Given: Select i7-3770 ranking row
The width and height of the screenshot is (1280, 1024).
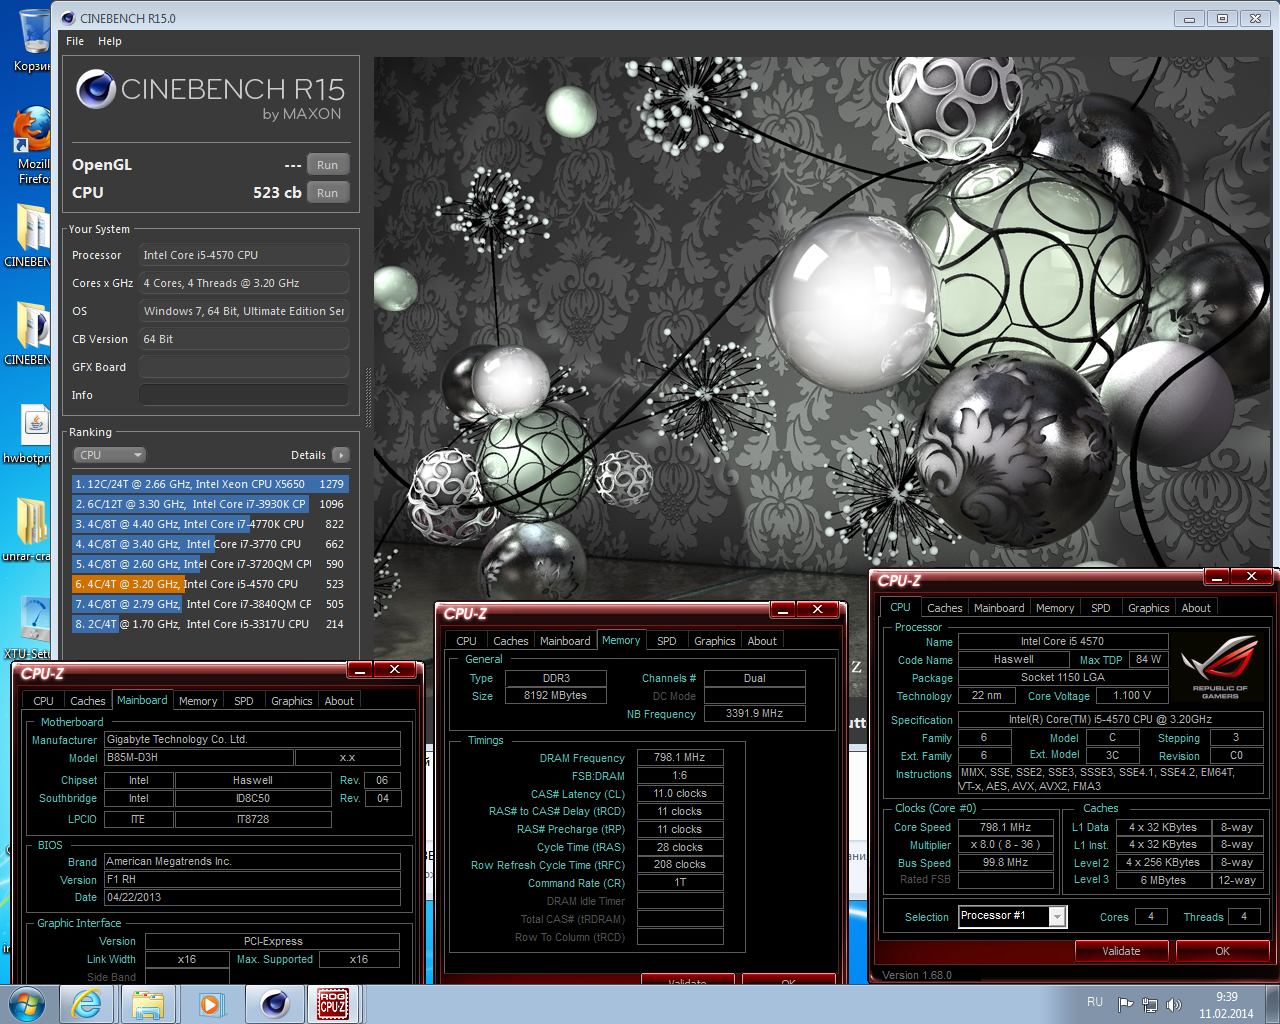Looking at the screenshot, I should (x=210, y=544).
